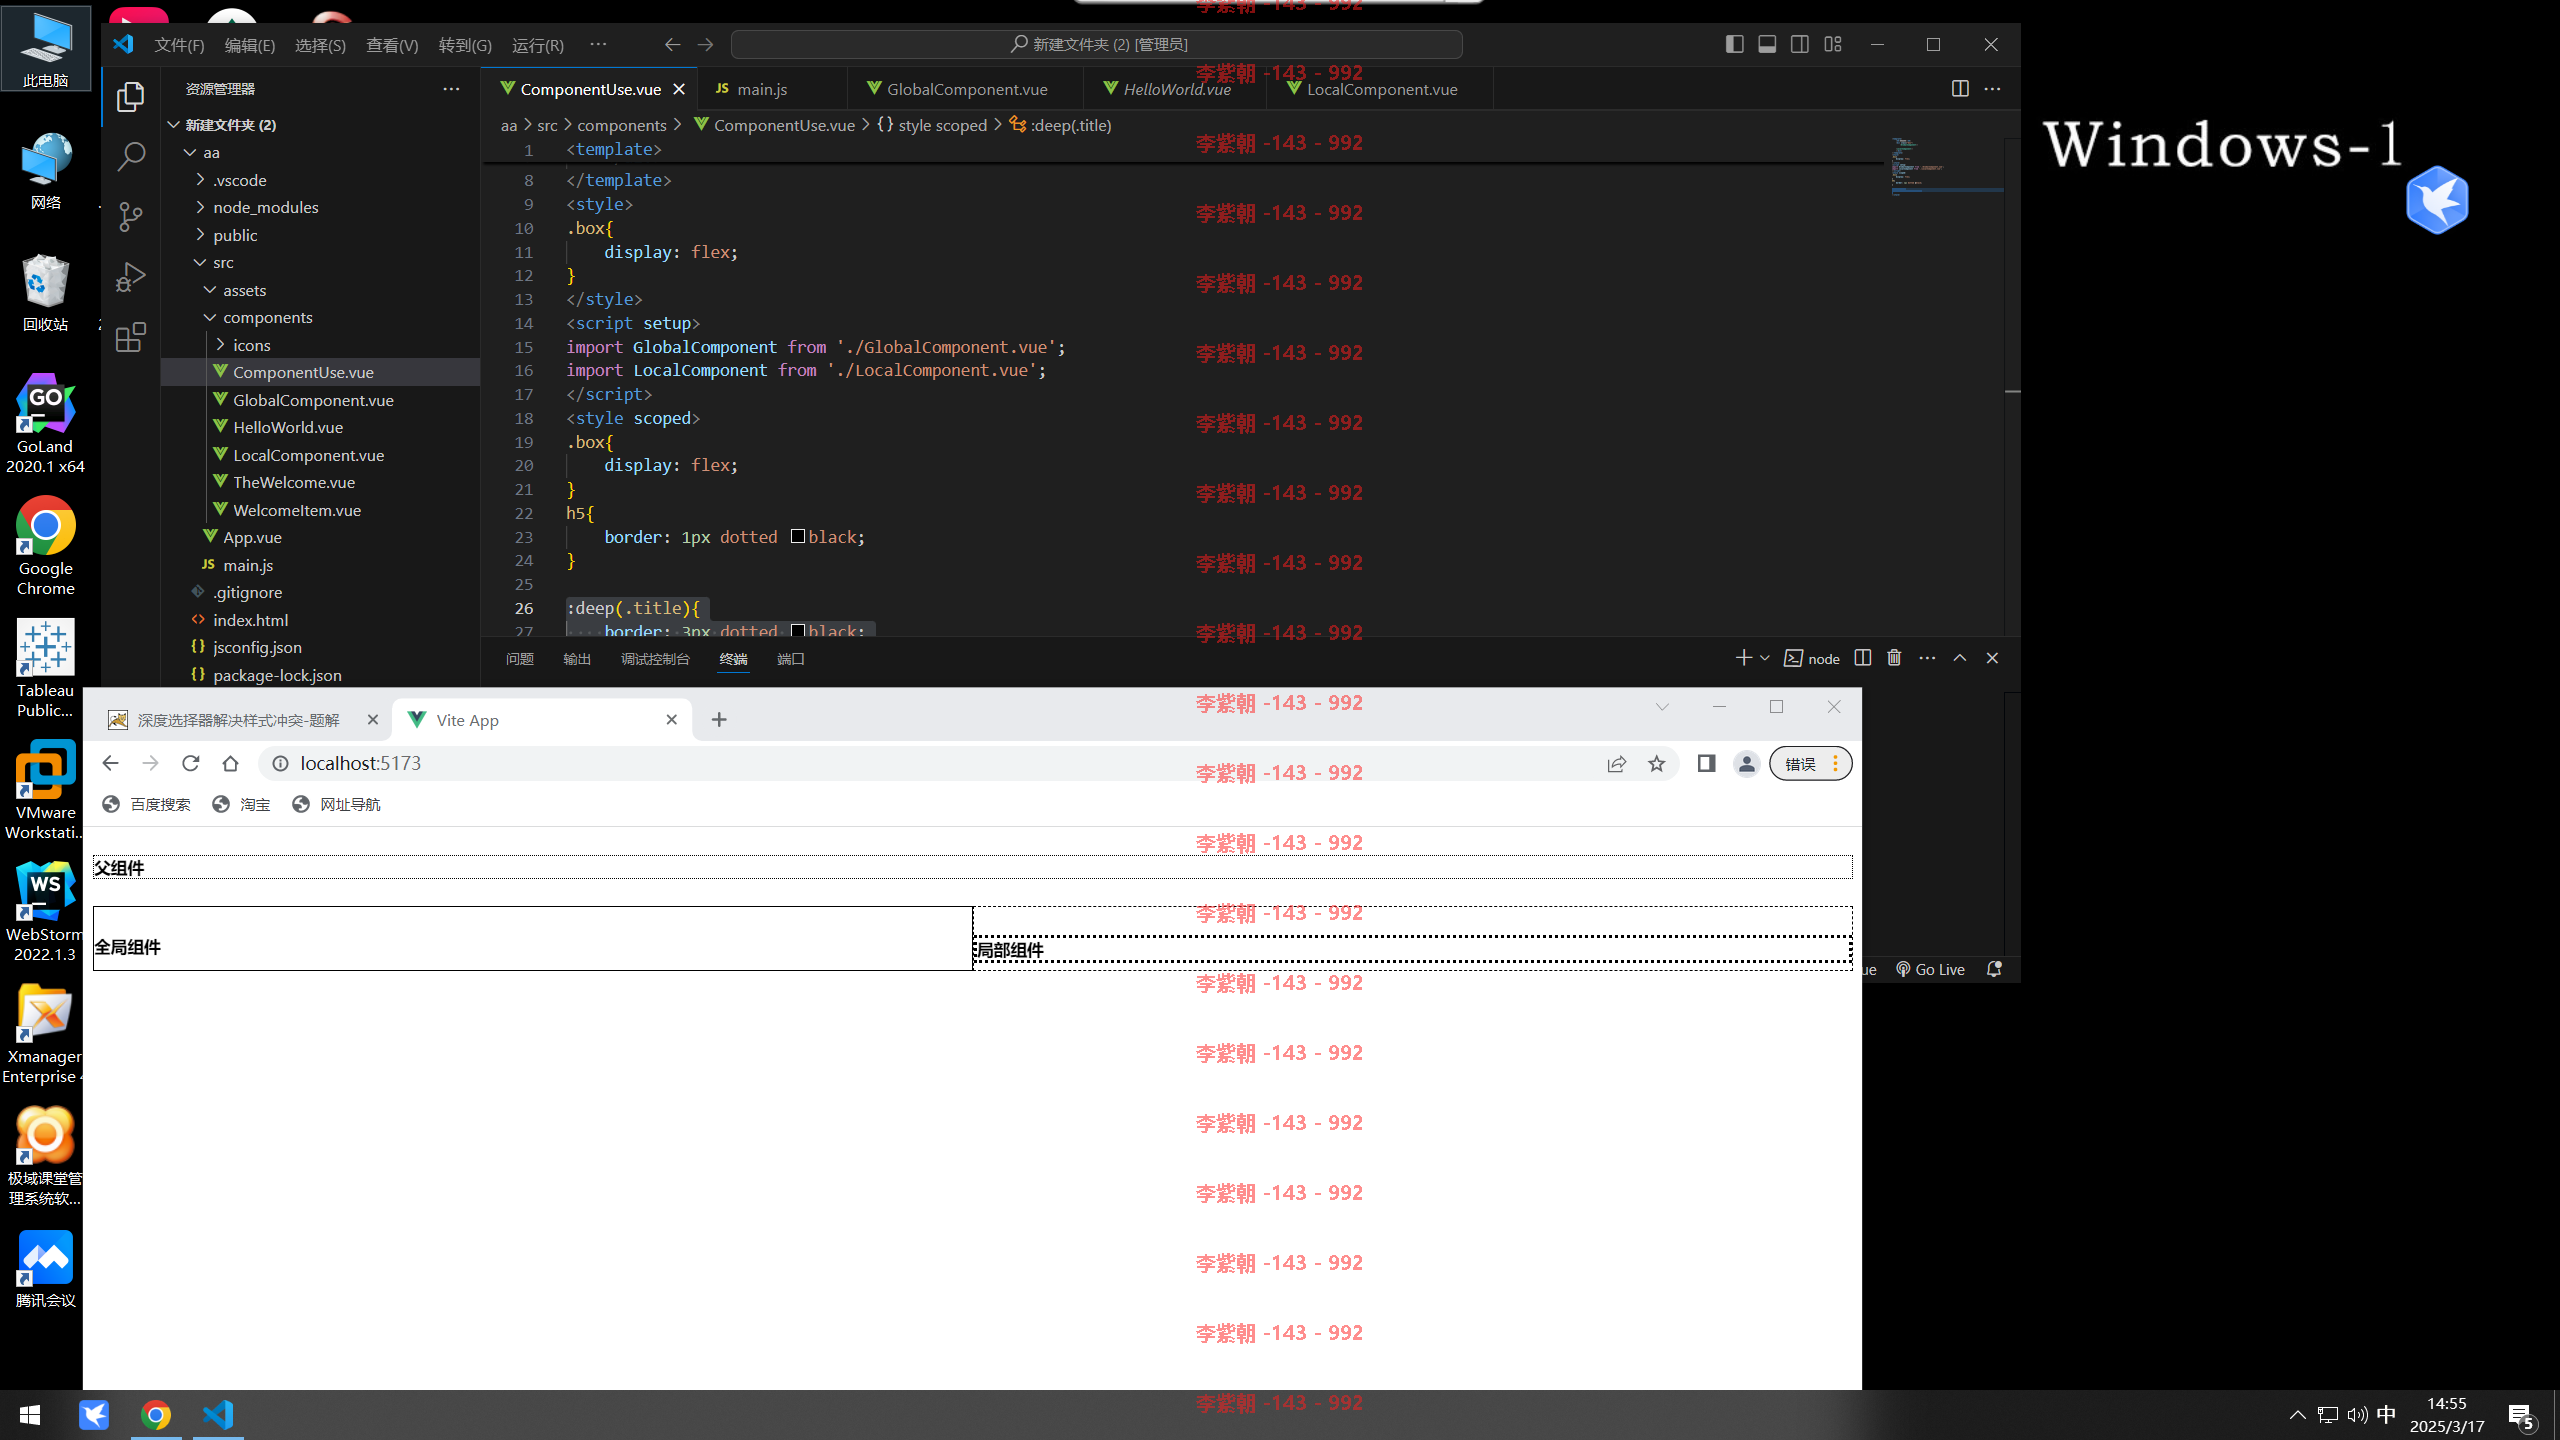Toggle the primary side bar in VS Code
Screen dimensions: 2560x1440
point(1735,44)
